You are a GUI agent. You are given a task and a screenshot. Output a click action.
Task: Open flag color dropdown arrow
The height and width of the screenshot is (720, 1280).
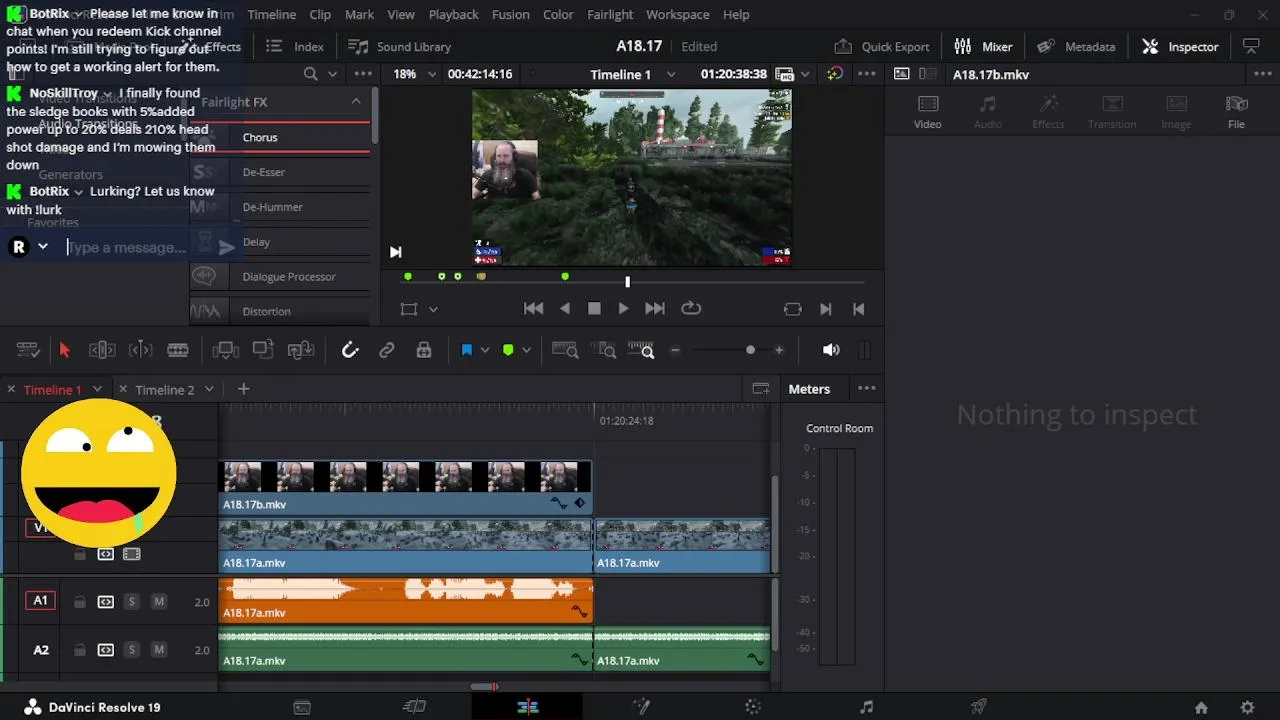point(485,350)
